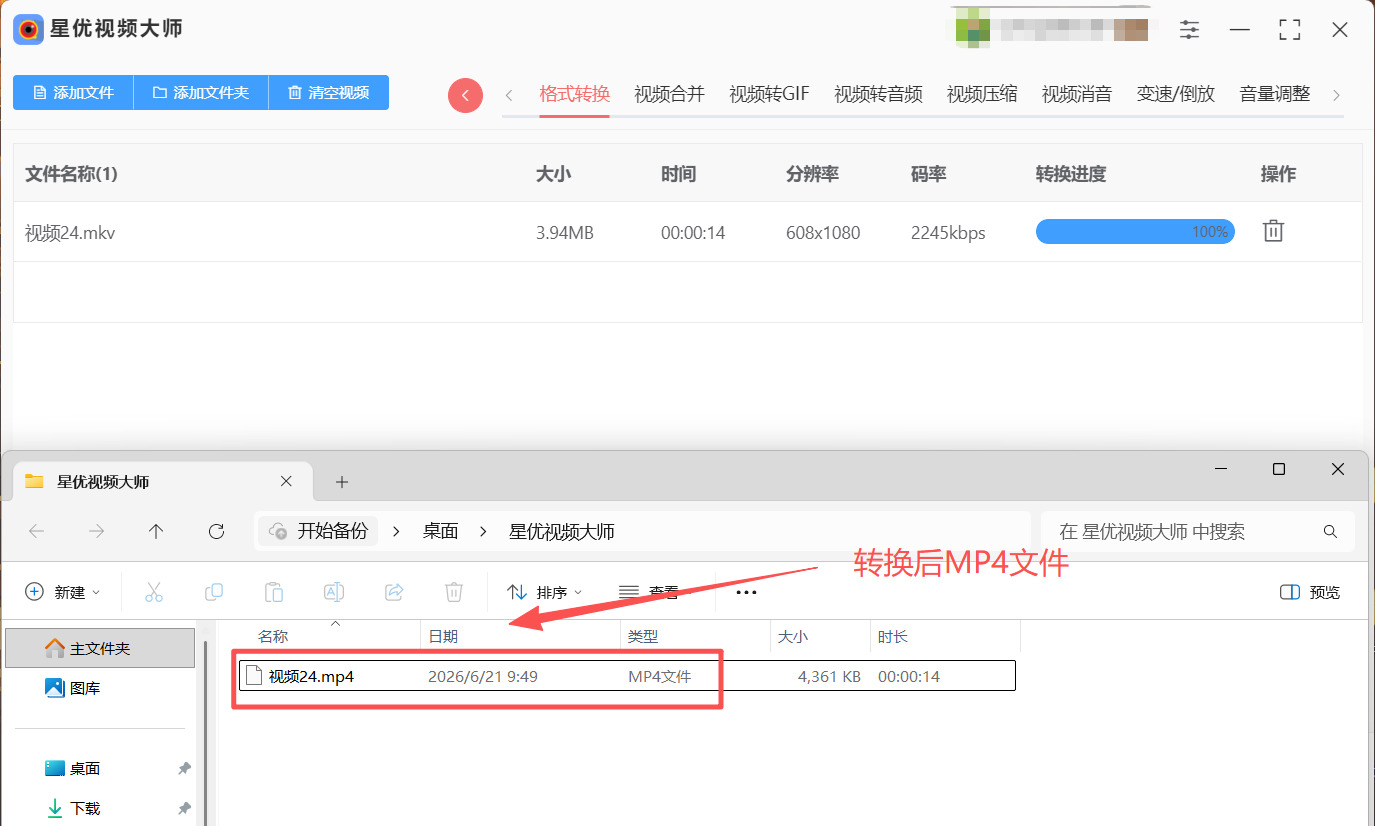
Task: Click the 星优视频大师 app logo icon
Action: 28,29
